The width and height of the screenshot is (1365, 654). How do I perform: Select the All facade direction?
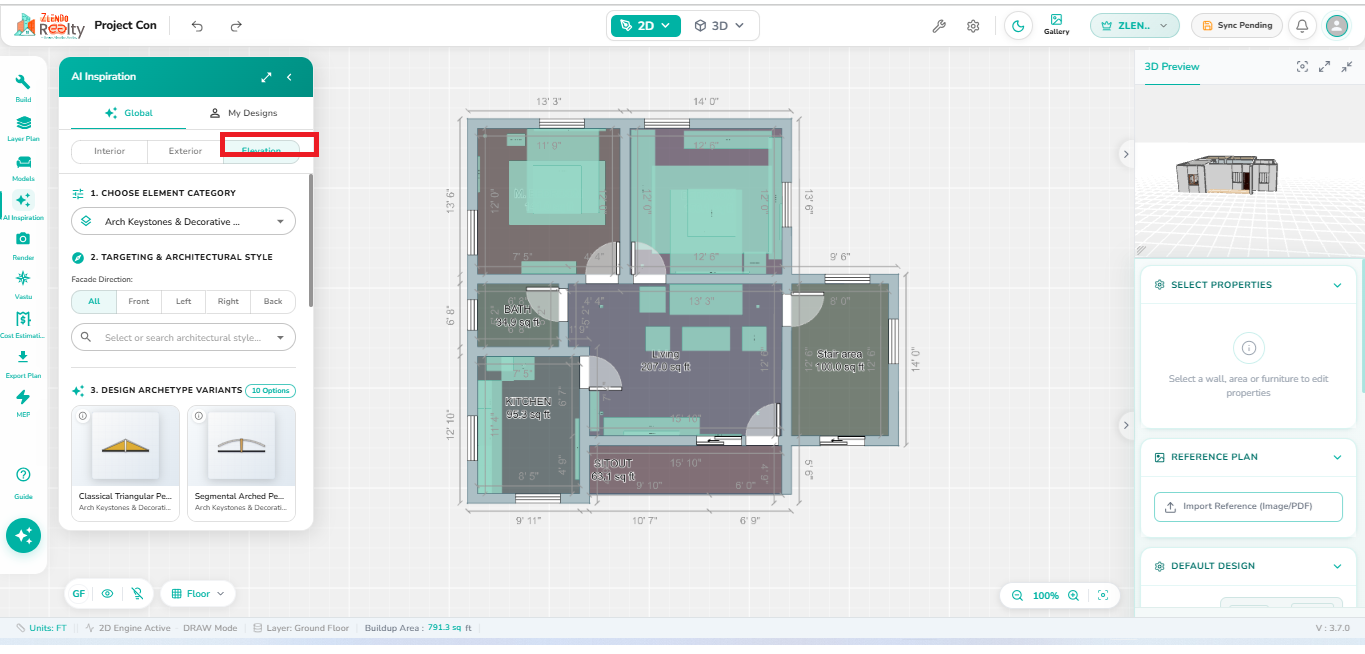(x=94, y=301)
